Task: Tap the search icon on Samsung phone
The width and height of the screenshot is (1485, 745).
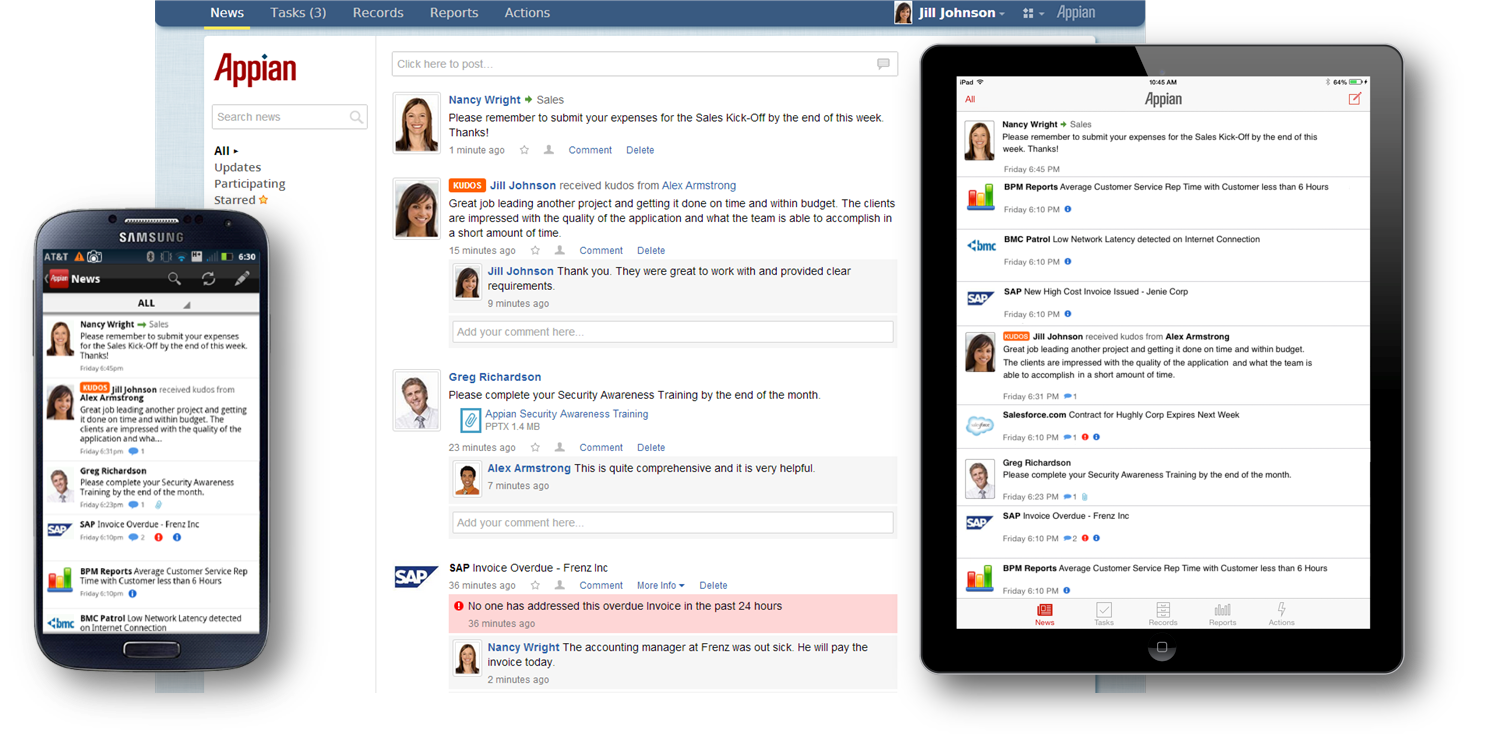Action: (174, 279)
